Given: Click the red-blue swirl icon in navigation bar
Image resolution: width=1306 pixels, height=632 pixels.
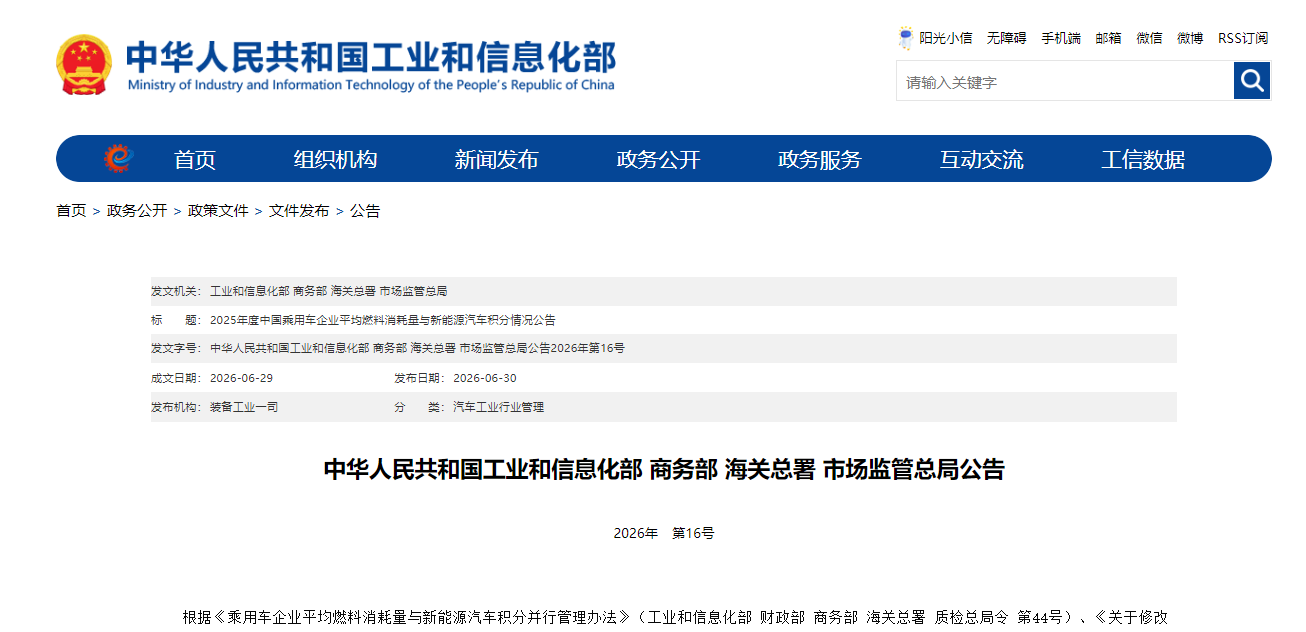Looking at the screenshot, I should pyautogui.click(x=118, y=158).
